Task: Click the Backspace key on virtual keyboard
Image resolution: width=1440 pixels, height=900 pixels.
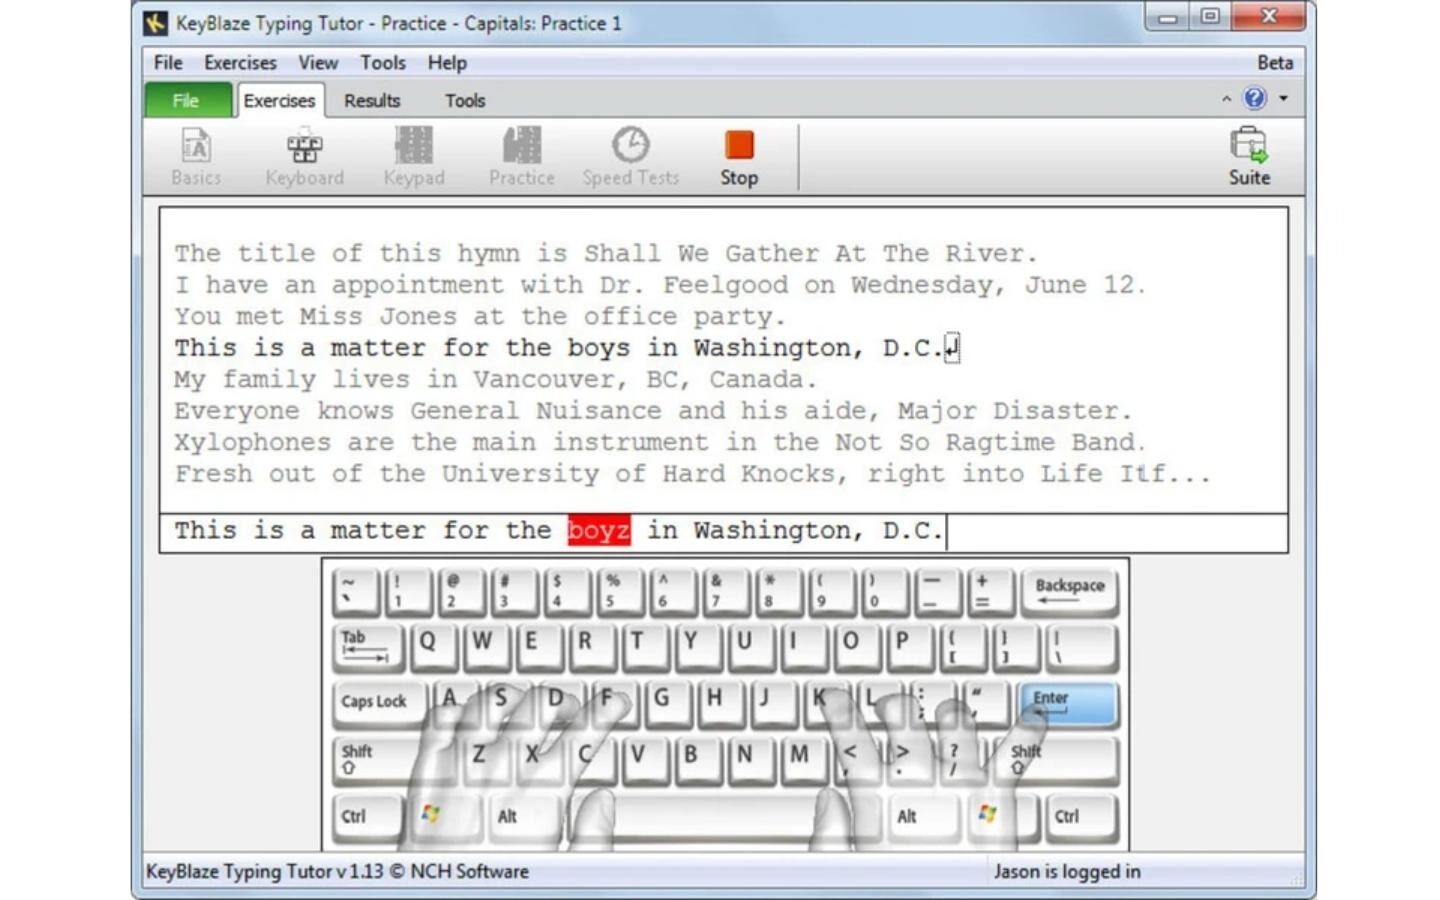Action: [x=1069, y=591]
